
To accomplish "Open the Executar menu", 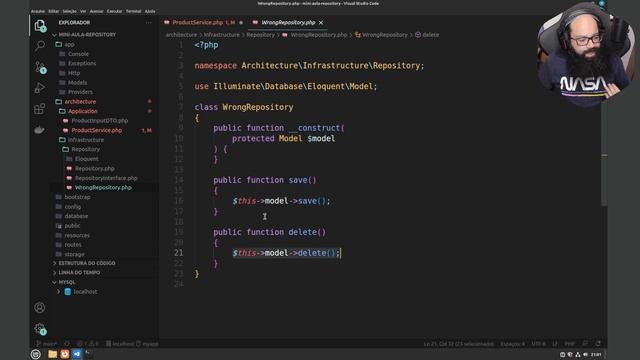I will click(114, 11).
